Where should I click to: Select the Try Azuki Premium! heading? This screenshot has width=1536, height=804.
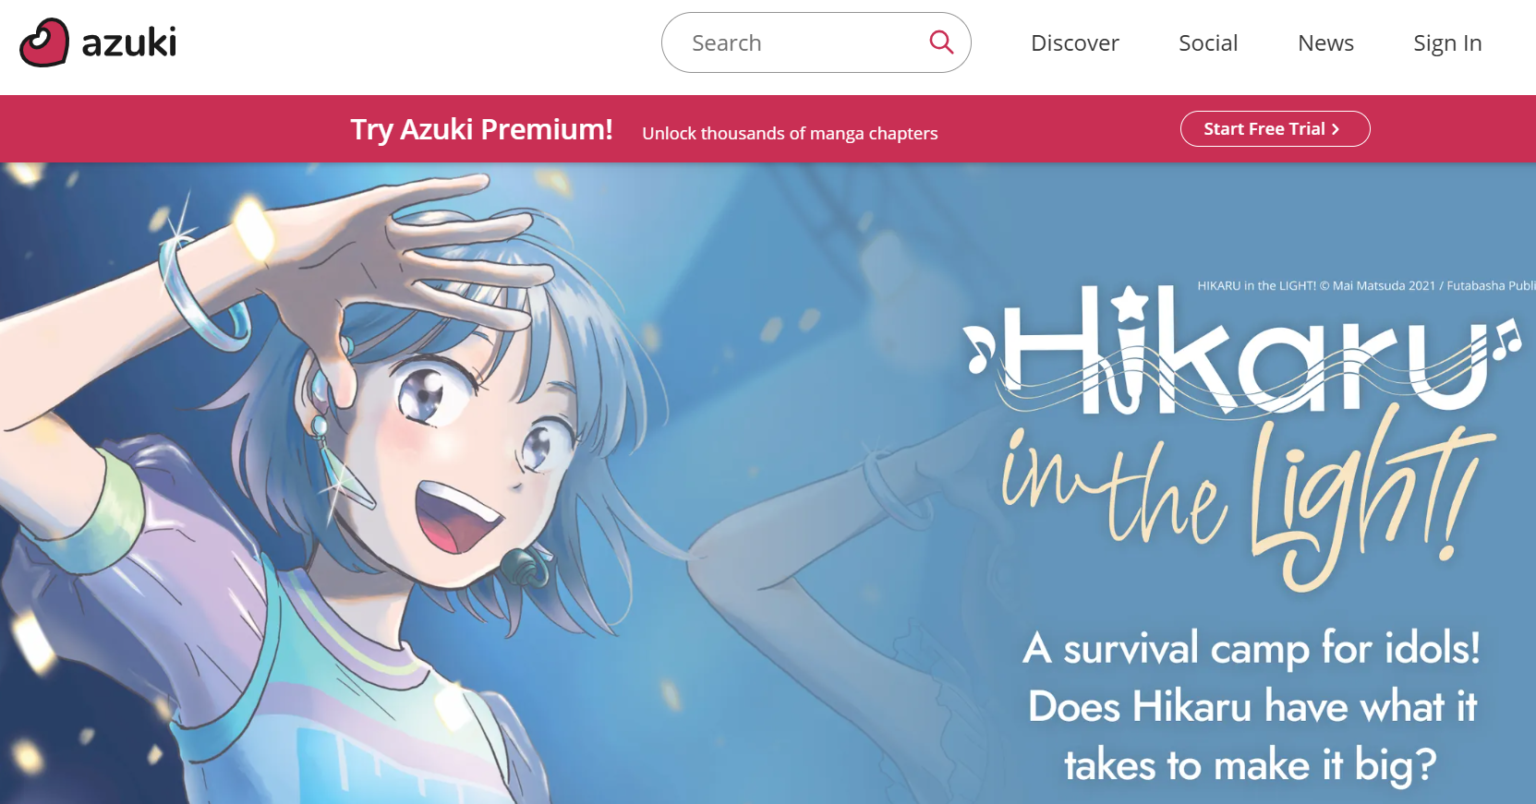tap(481, 129)
